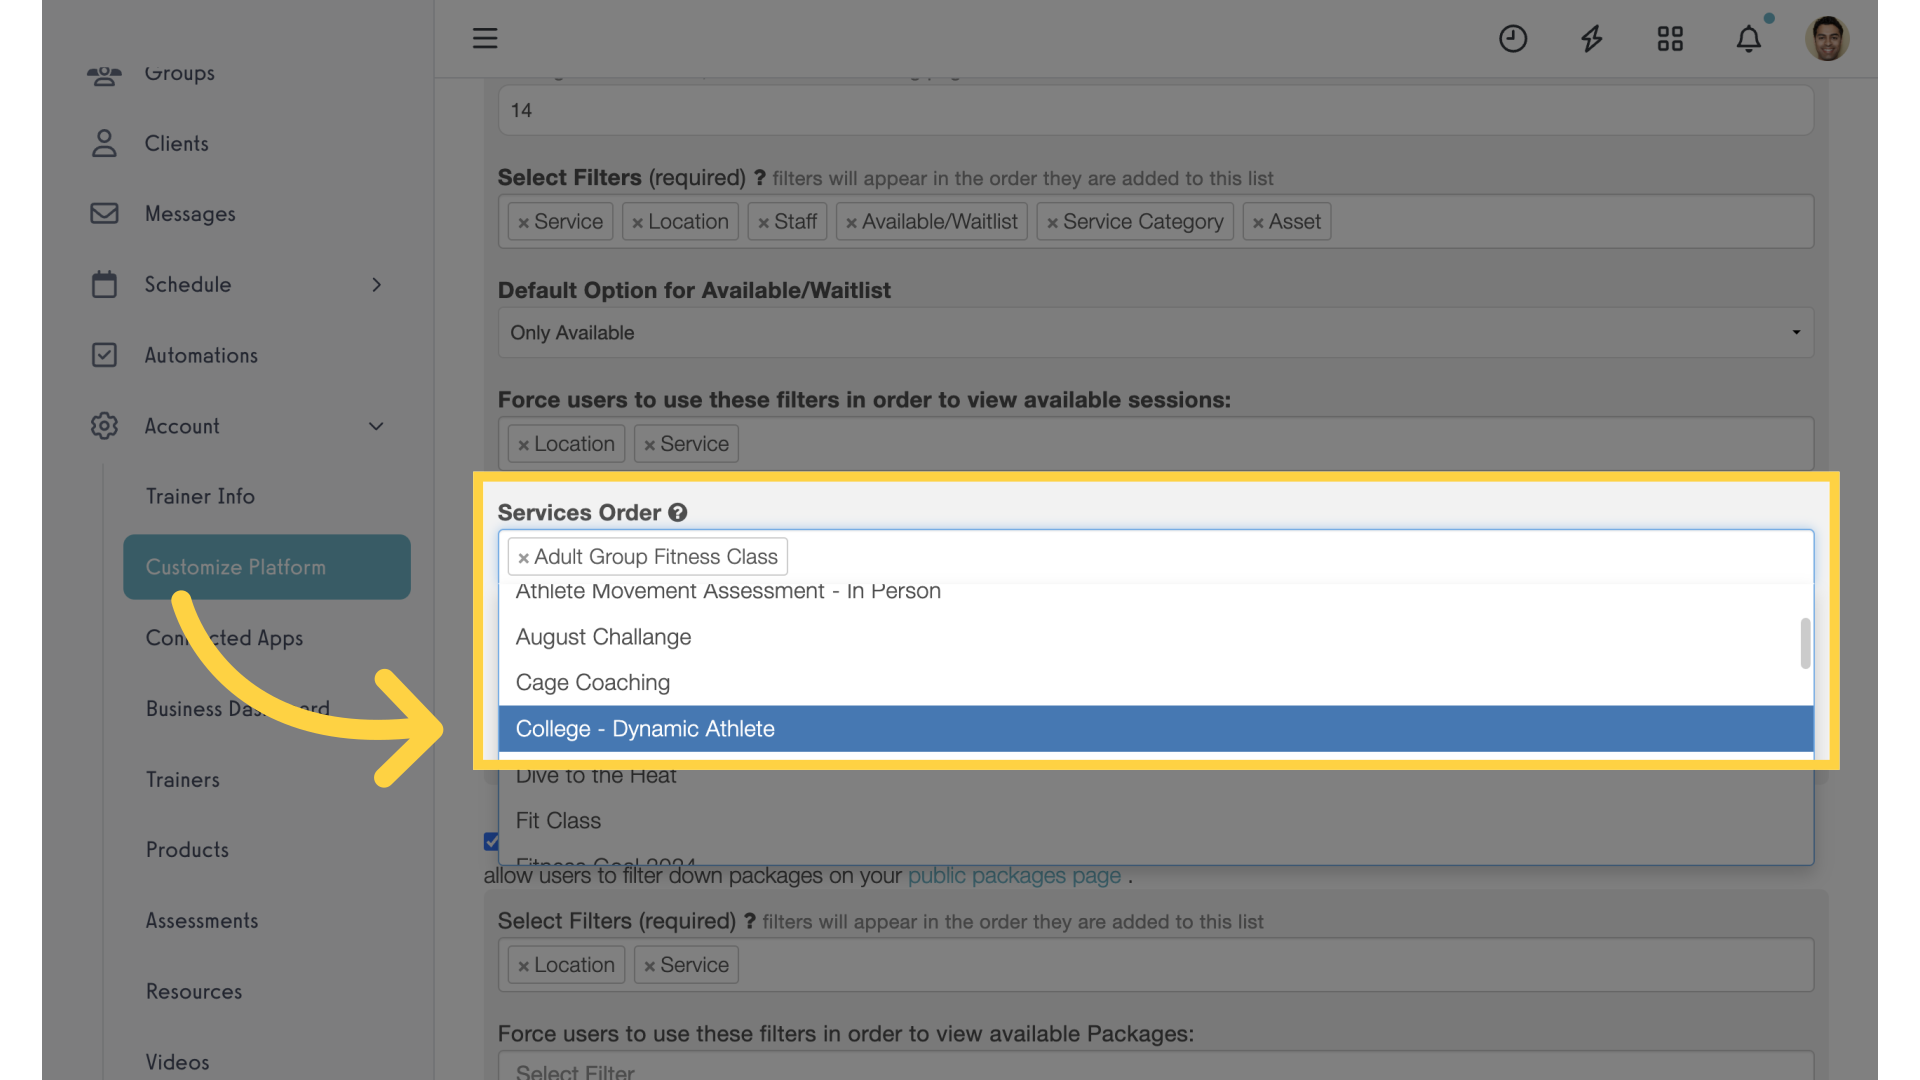This screenshot has width=1920, height=1080.
Task: Toggle the checkbox near Fit Class option
Action: pos(492,841)
